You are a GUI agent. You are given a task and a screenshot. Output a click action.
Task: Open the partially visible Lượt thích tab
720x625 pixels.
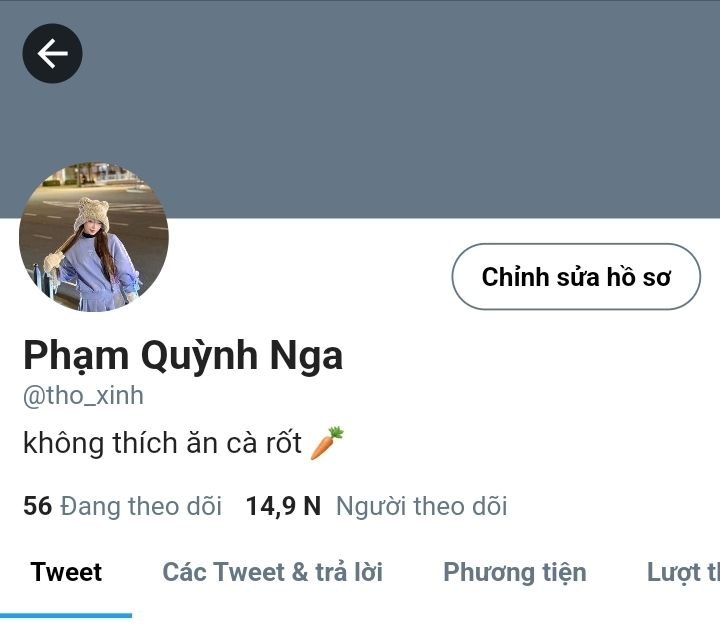coord(683,573)
